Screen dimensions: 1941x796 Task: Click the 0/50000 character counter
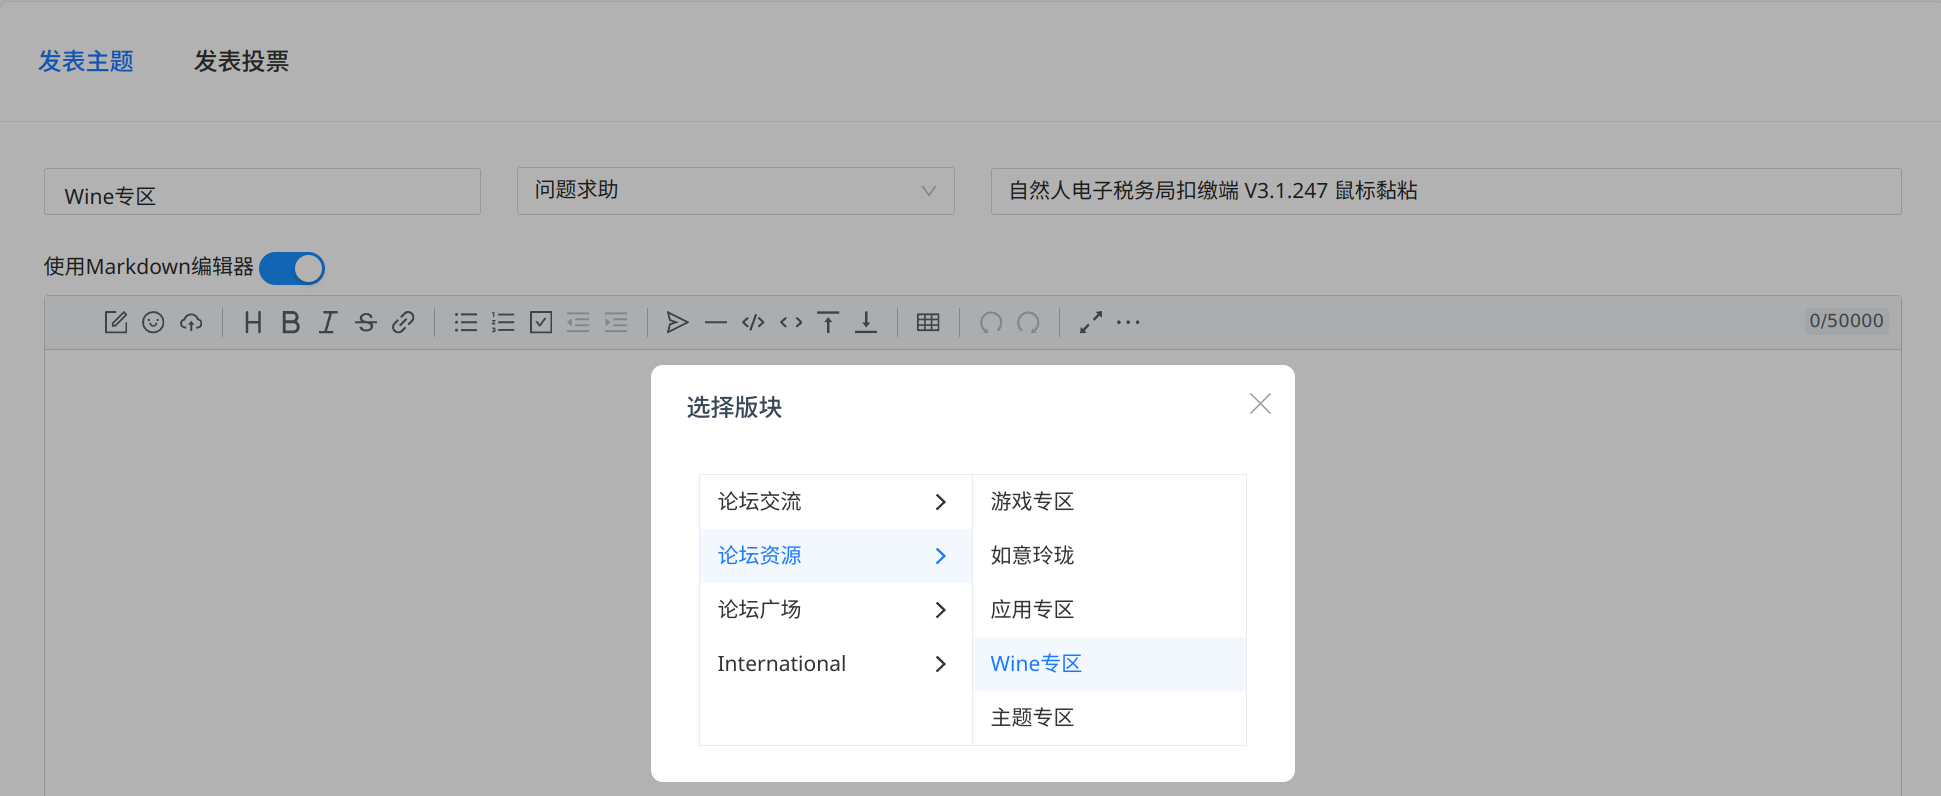coord(1846,321)
